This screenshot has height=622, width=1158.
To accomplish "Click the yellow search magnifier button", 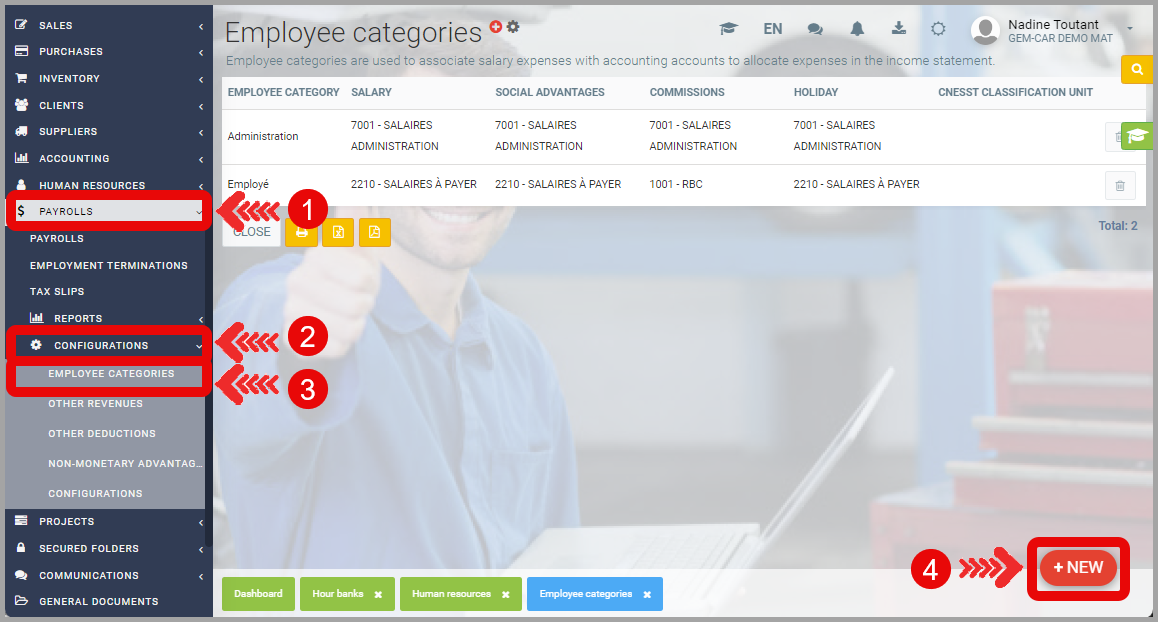I will pyautogui.click(x=1137, y=70).
